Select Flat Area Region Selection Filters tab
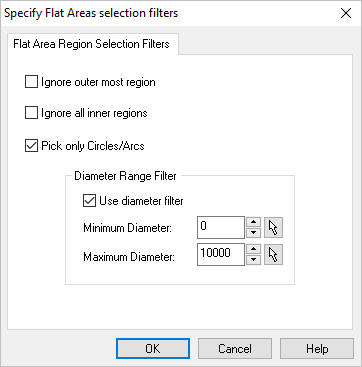Screen dimensions: 362x367 click(92, 44)
